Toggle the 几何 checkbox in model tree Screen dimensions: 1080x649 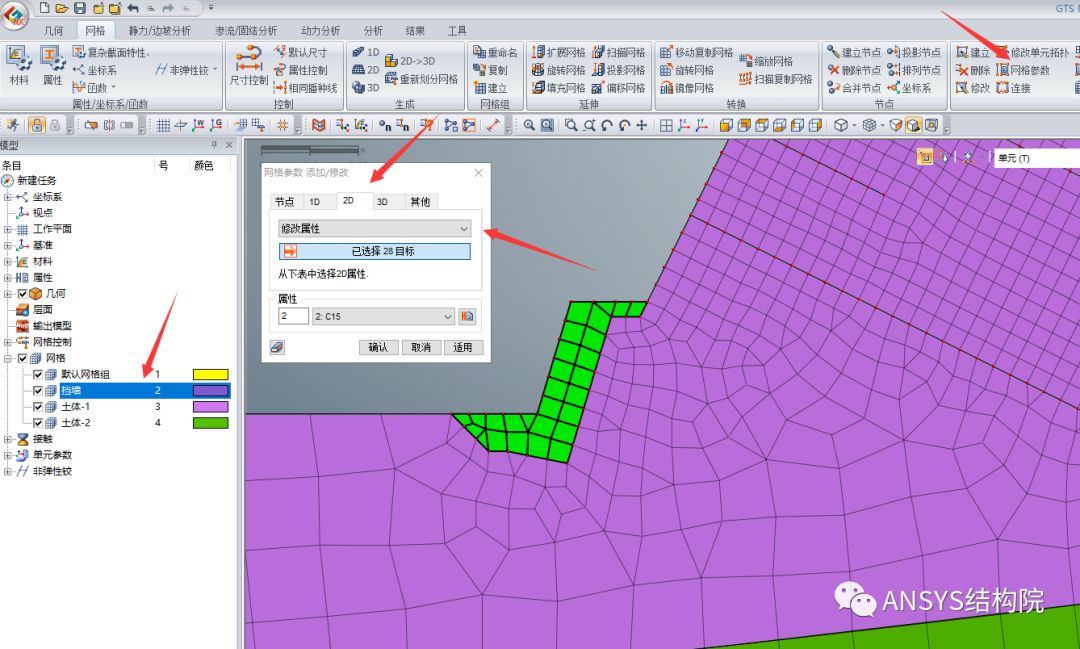[23, 293]
